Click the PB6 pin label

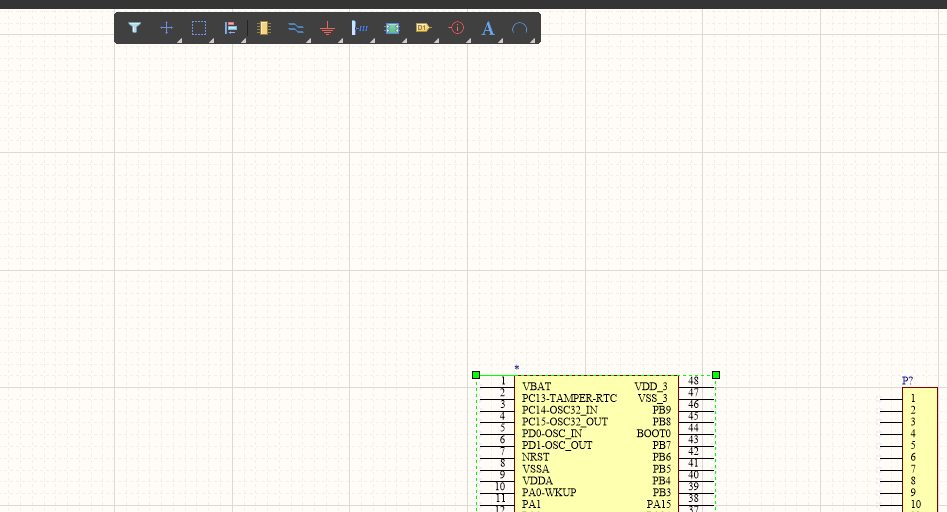661,457
